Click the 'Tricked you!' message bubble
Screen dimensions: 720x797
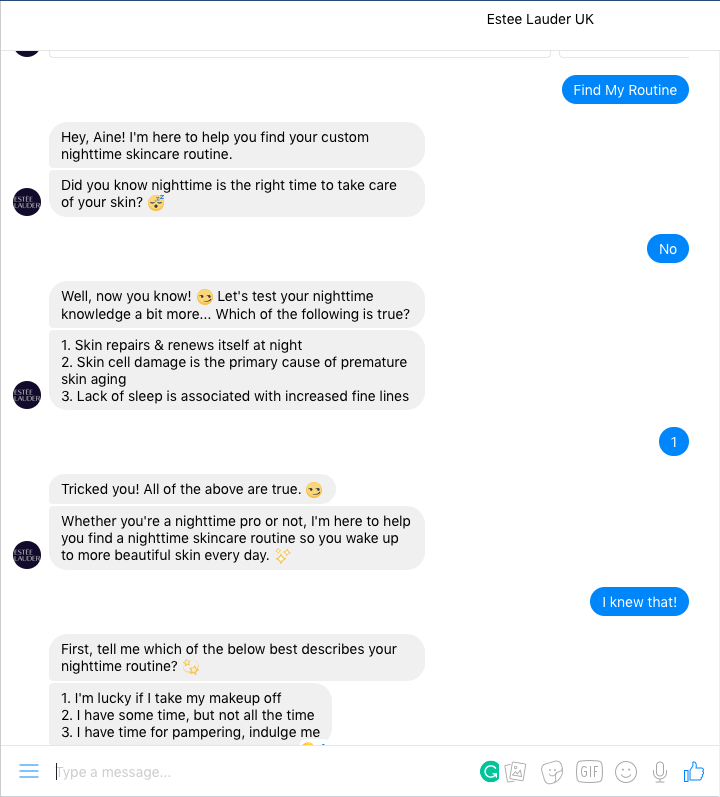[x=192, y=489]
